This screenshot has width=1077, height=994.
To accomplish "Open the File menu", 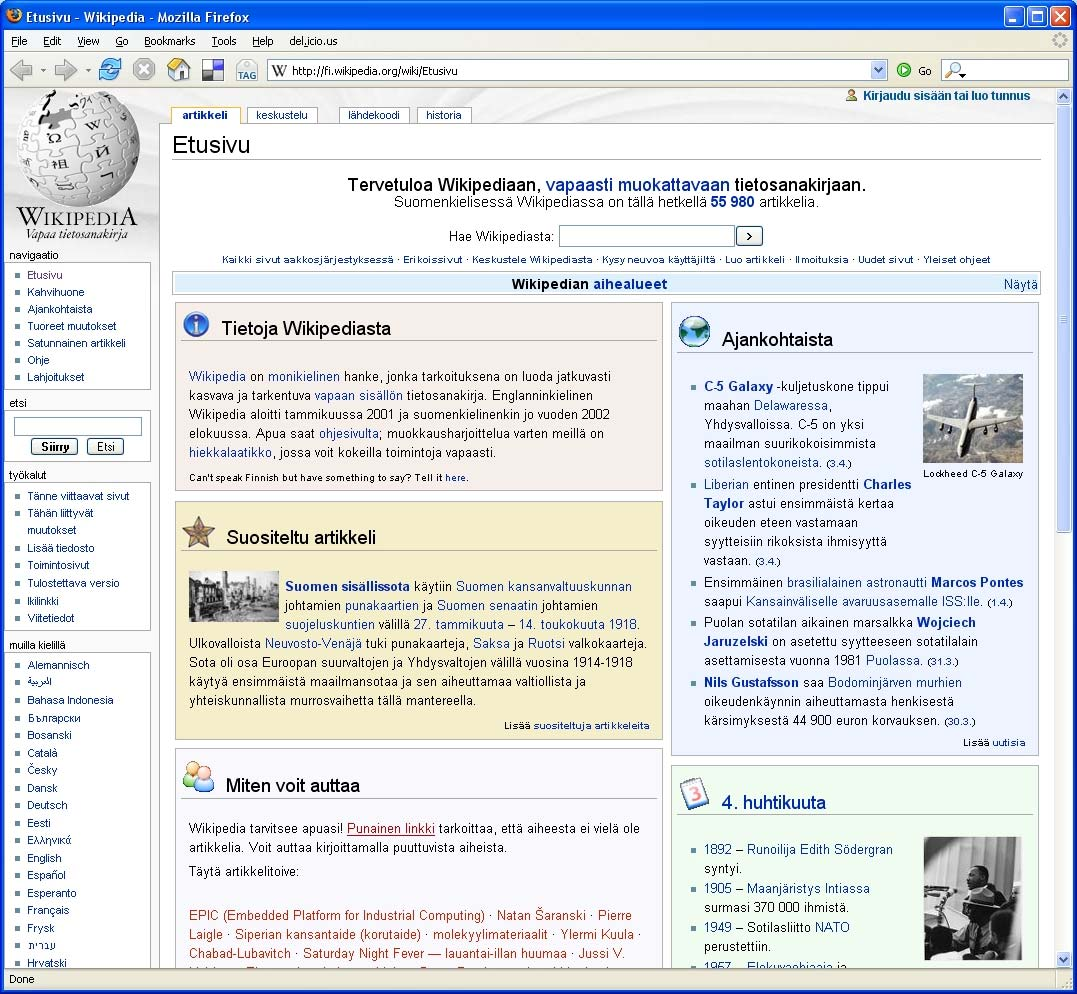I will (x=19, y=41).
